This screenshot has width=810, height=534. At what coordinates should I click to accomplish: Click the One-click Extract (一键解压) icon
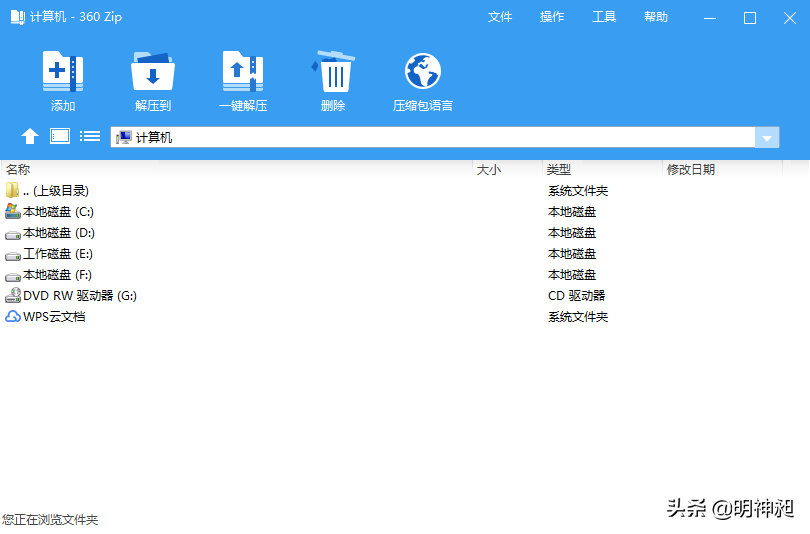pyautogui.click(x=243, y=71)
